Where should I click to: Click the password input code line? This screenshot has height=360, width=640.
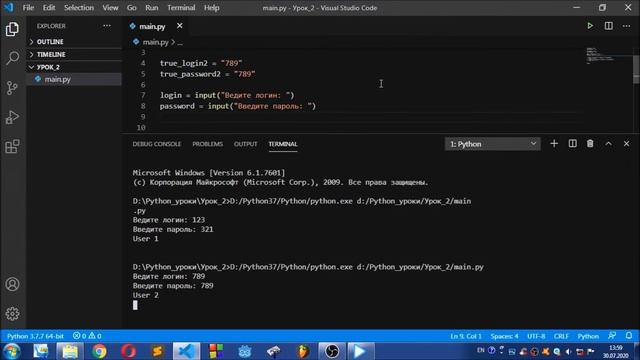coord(238,106)
